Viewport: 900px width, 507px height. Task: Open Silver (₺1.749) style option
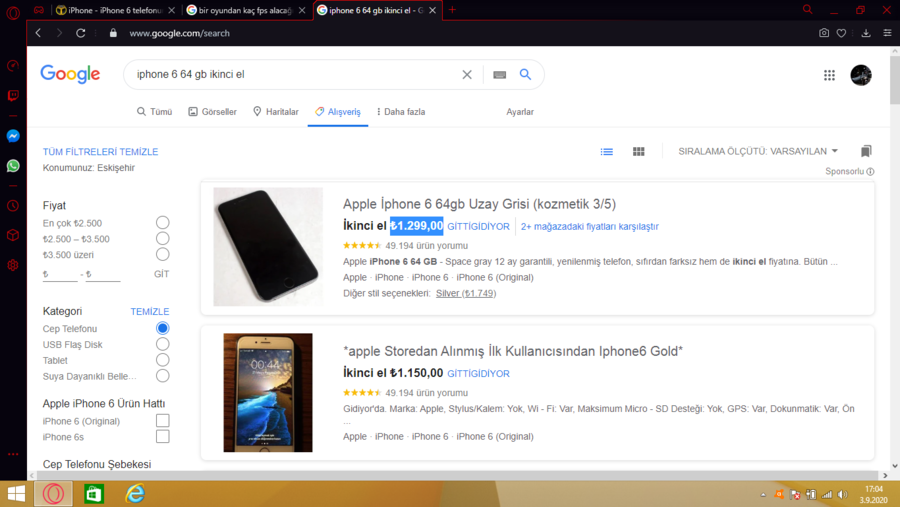tap(465, 293)
